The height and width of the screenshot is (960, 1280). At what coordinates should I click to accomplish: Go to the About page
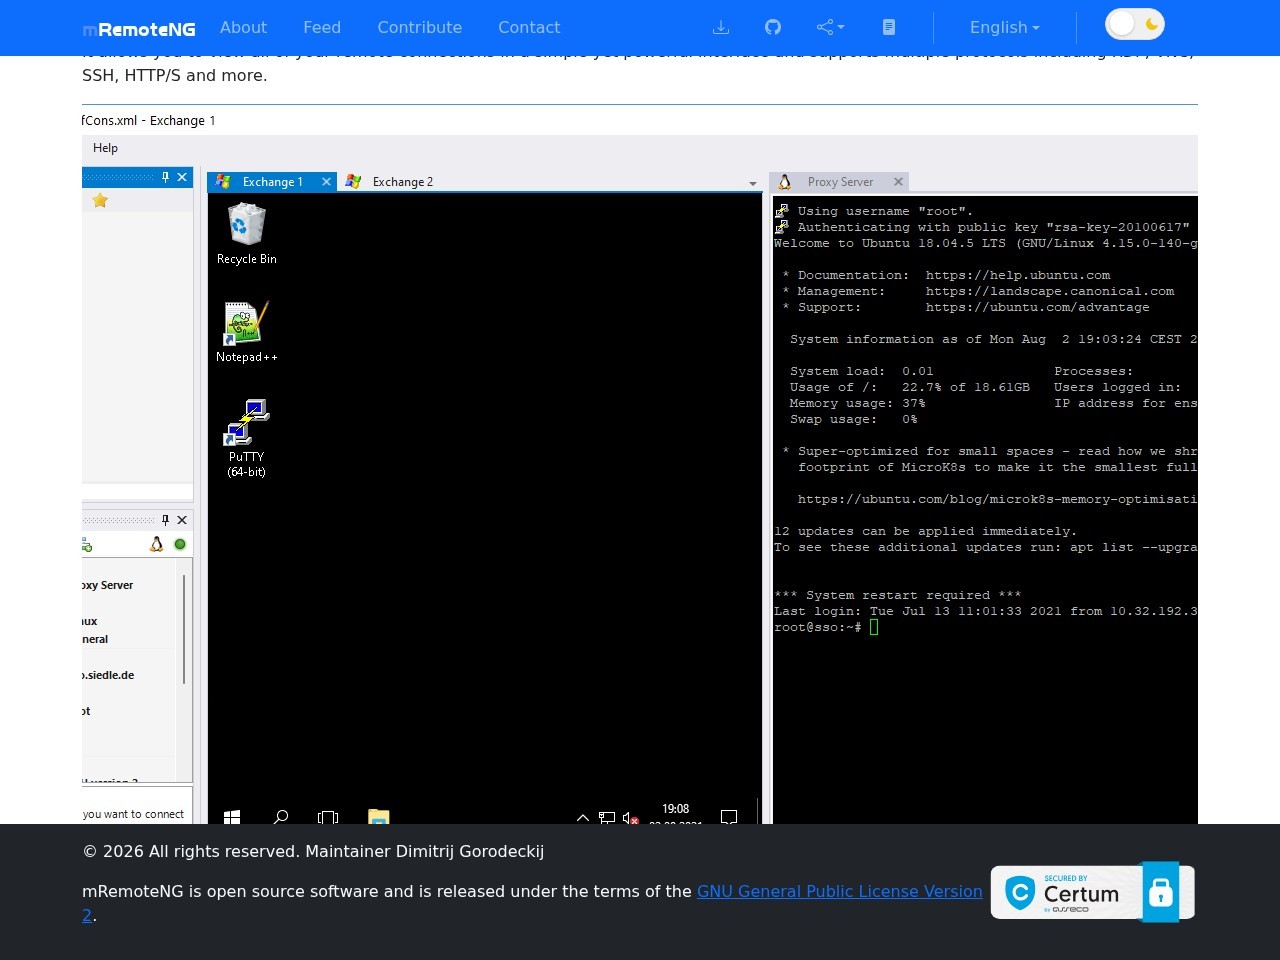point(243,27)
